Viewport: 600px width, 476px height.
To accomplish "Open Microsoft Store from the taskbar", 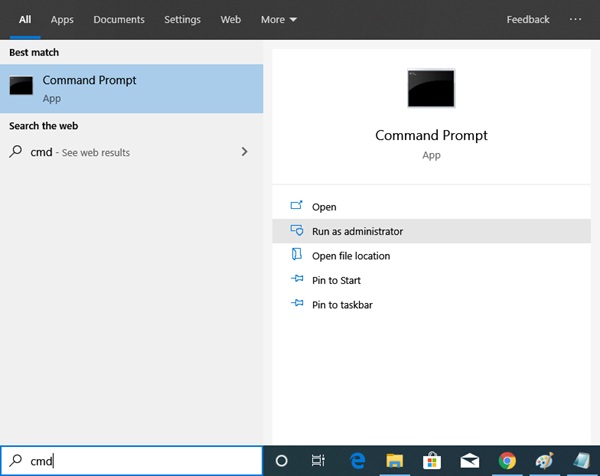I will point(432,460).
